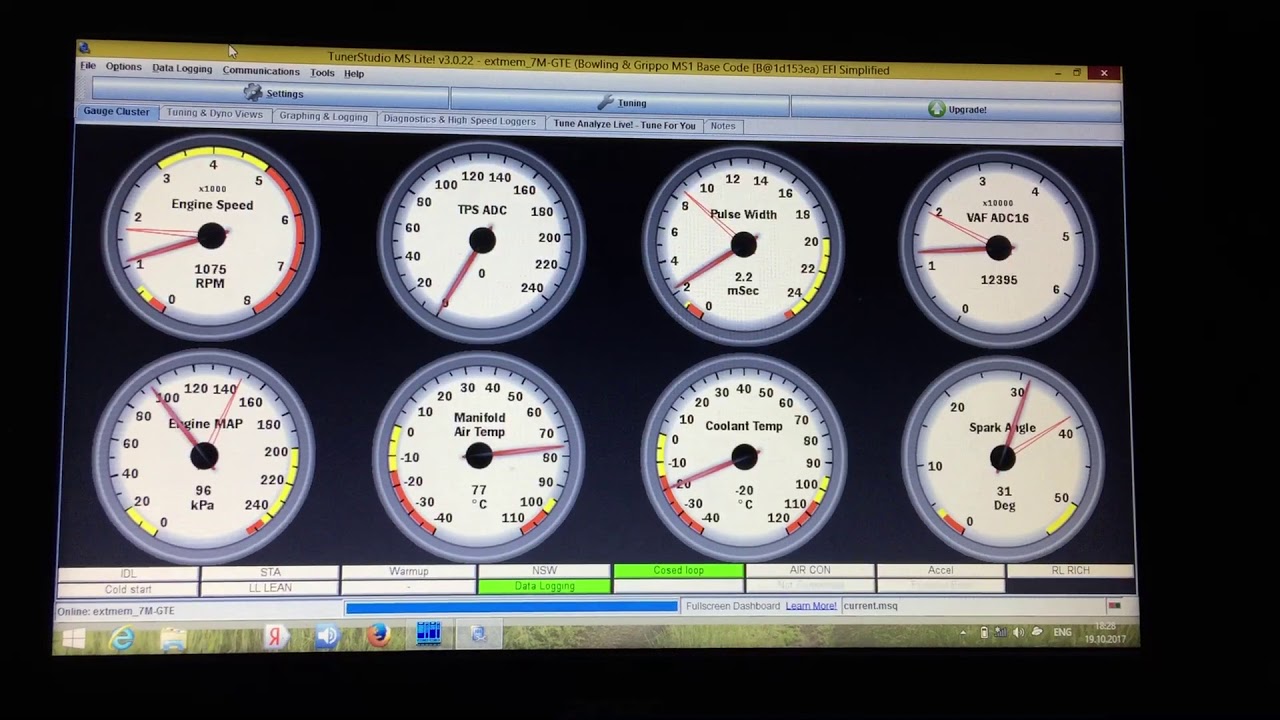Screen dimensions: 1280x720
Task: Click the Cold start status indicator
Action: pos(129,590)
